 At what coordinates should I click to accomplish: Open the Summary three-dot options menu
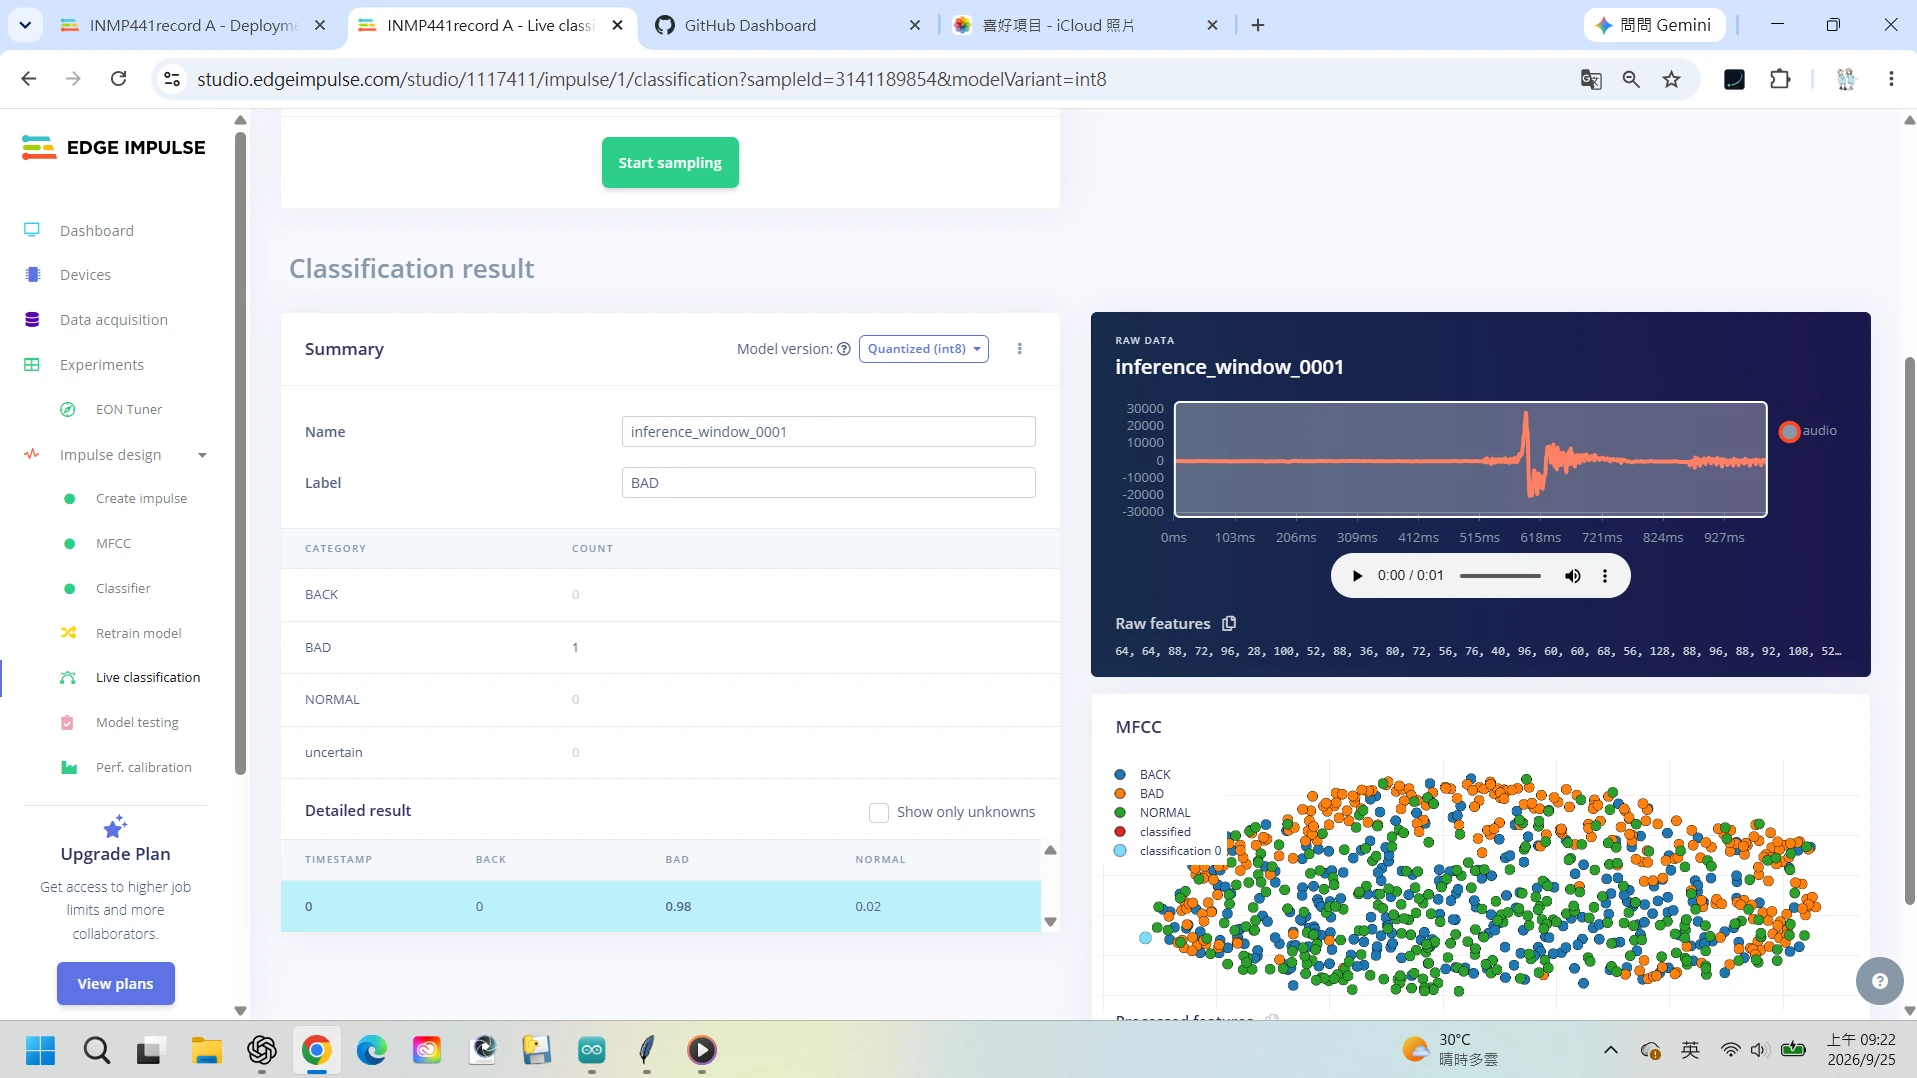[1019, 349]
